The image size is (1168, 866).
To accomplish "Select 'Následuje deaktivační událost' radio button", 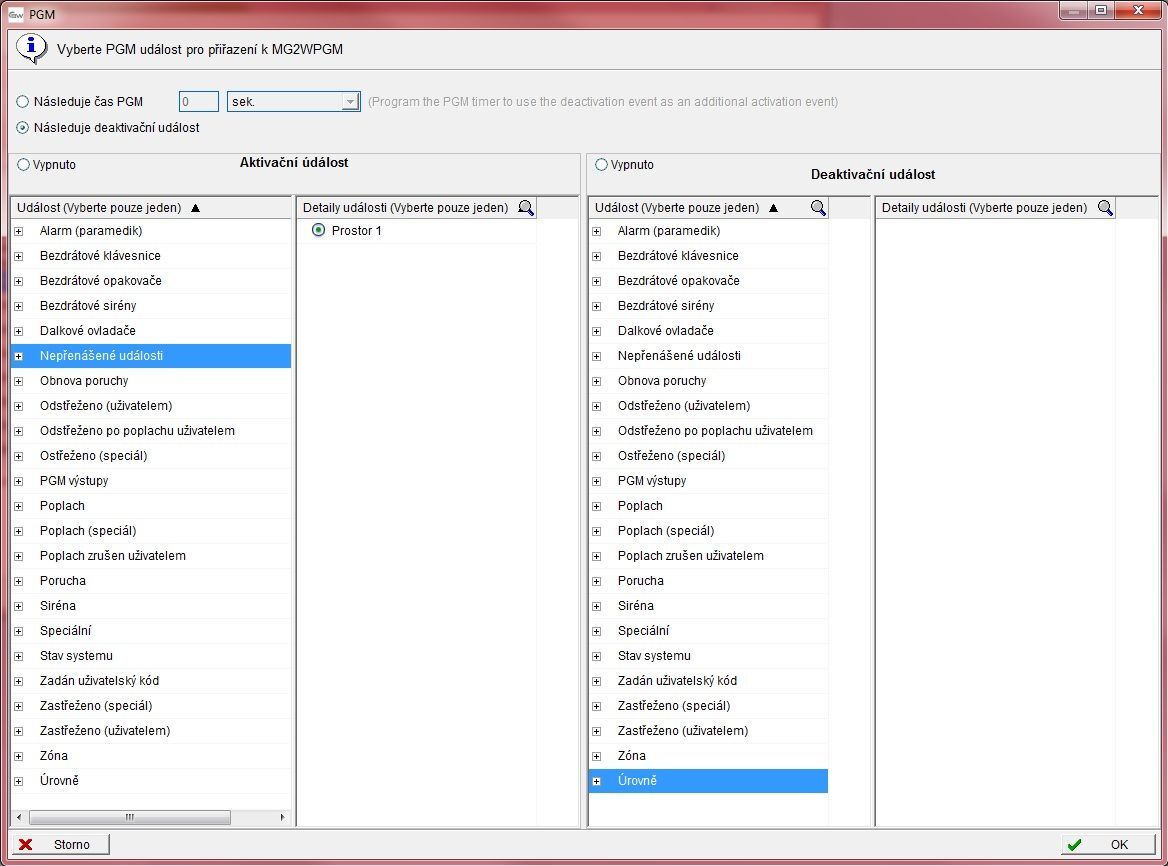I will point(23,128).
